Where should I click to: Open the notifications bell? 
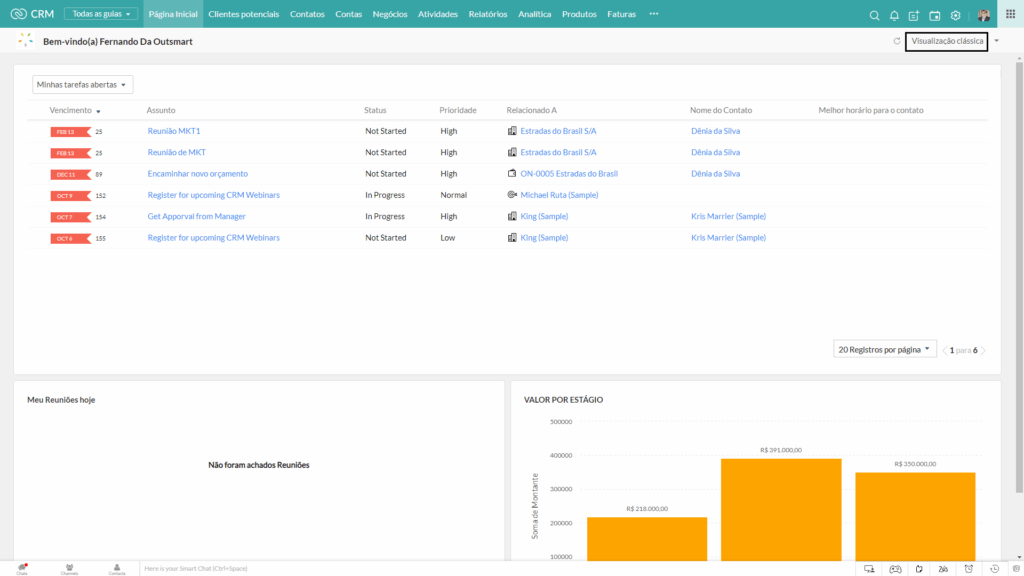[x=894, y=15]
